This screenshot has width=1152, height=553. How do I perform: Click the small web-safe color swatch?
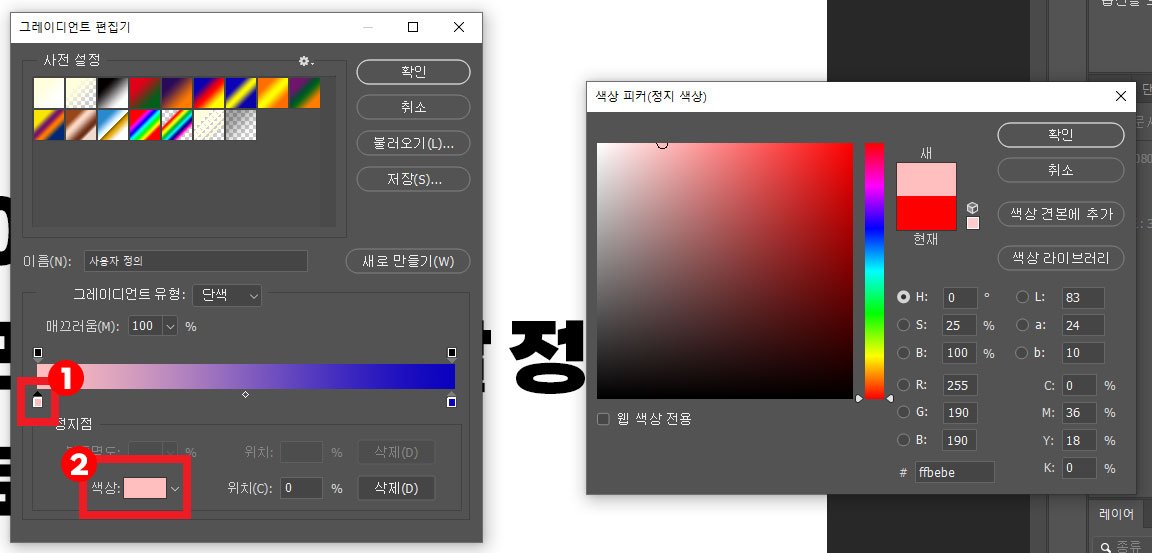tap(973, 223)
